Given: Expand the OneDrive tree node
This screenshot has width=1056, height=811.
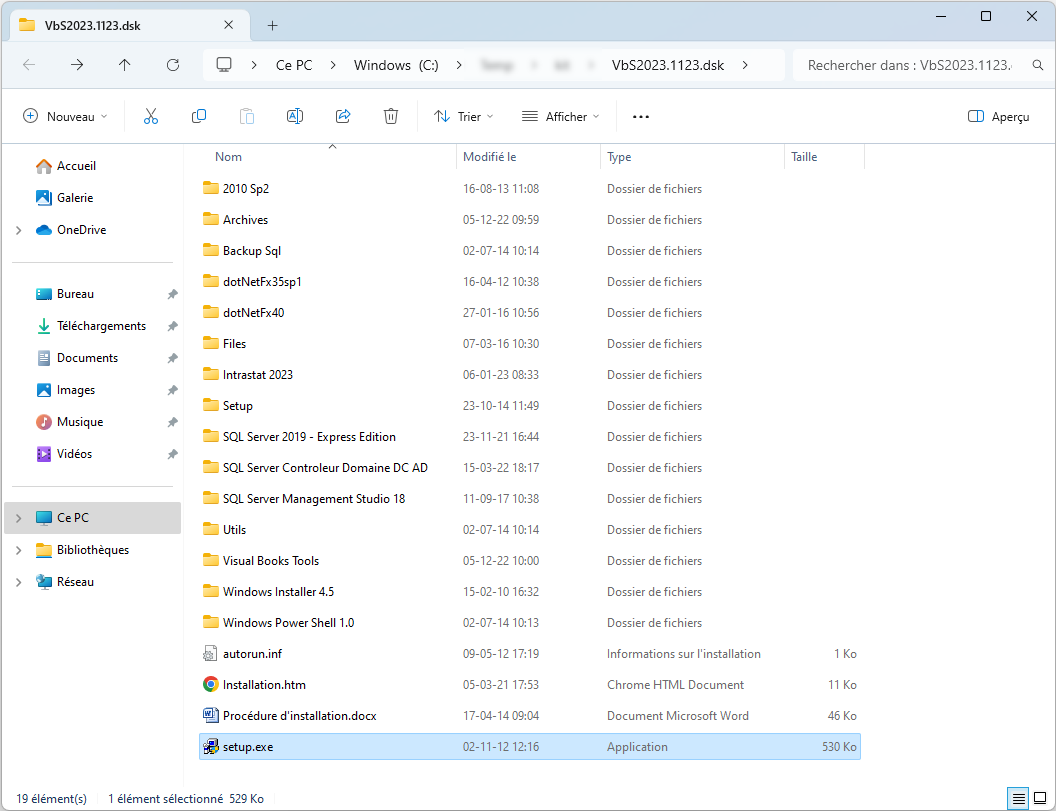Looking at the screenshot, I should [x=19, y=230].
